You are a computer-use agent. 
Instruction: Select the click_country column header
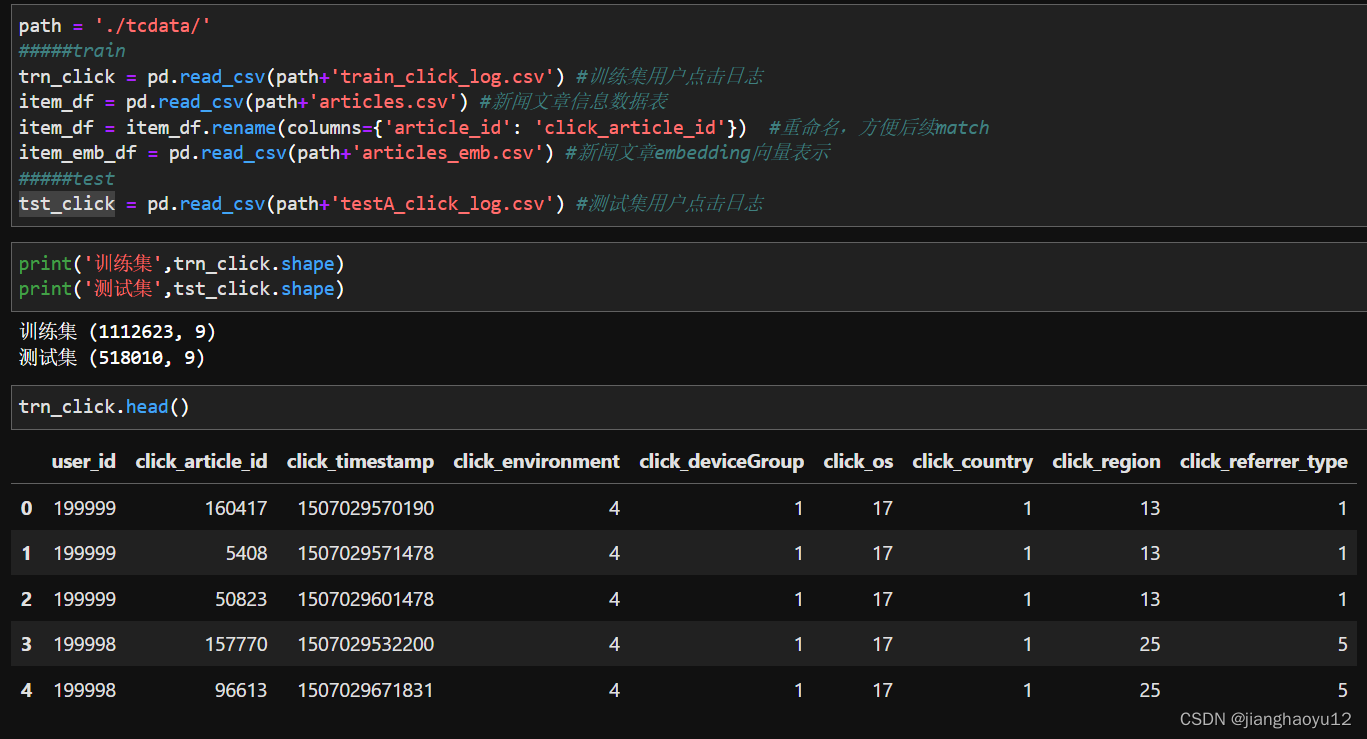point(972,461)
